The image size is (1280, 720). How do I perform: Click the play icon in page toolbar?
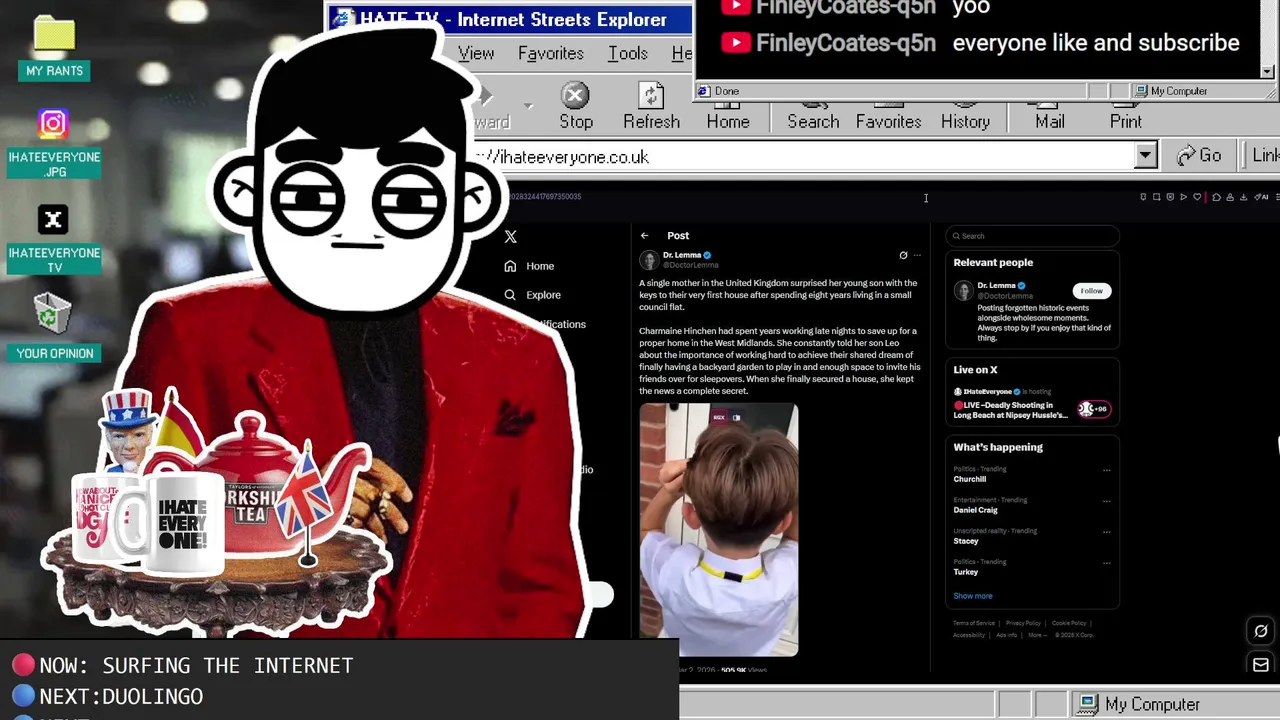coord(1183,197)
